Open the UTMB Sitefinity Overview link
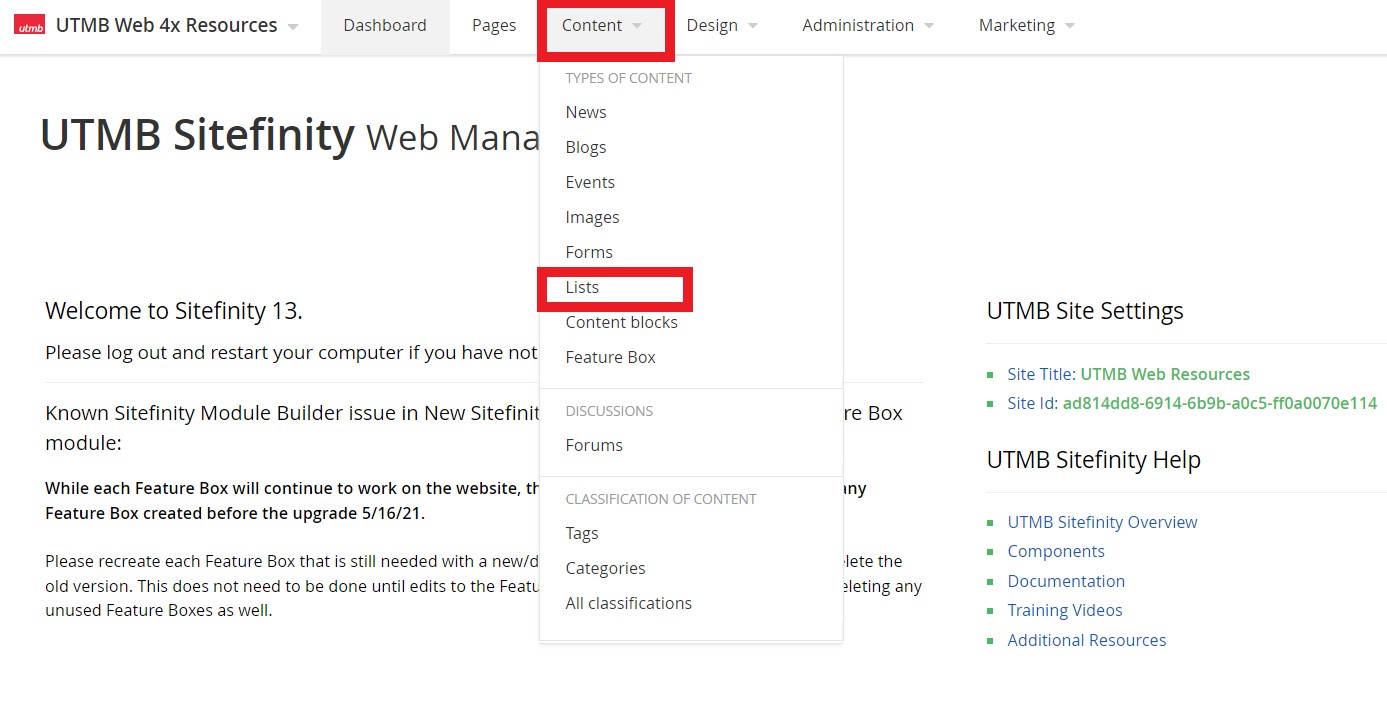Screen dimensions: 1387x723 1102,521
